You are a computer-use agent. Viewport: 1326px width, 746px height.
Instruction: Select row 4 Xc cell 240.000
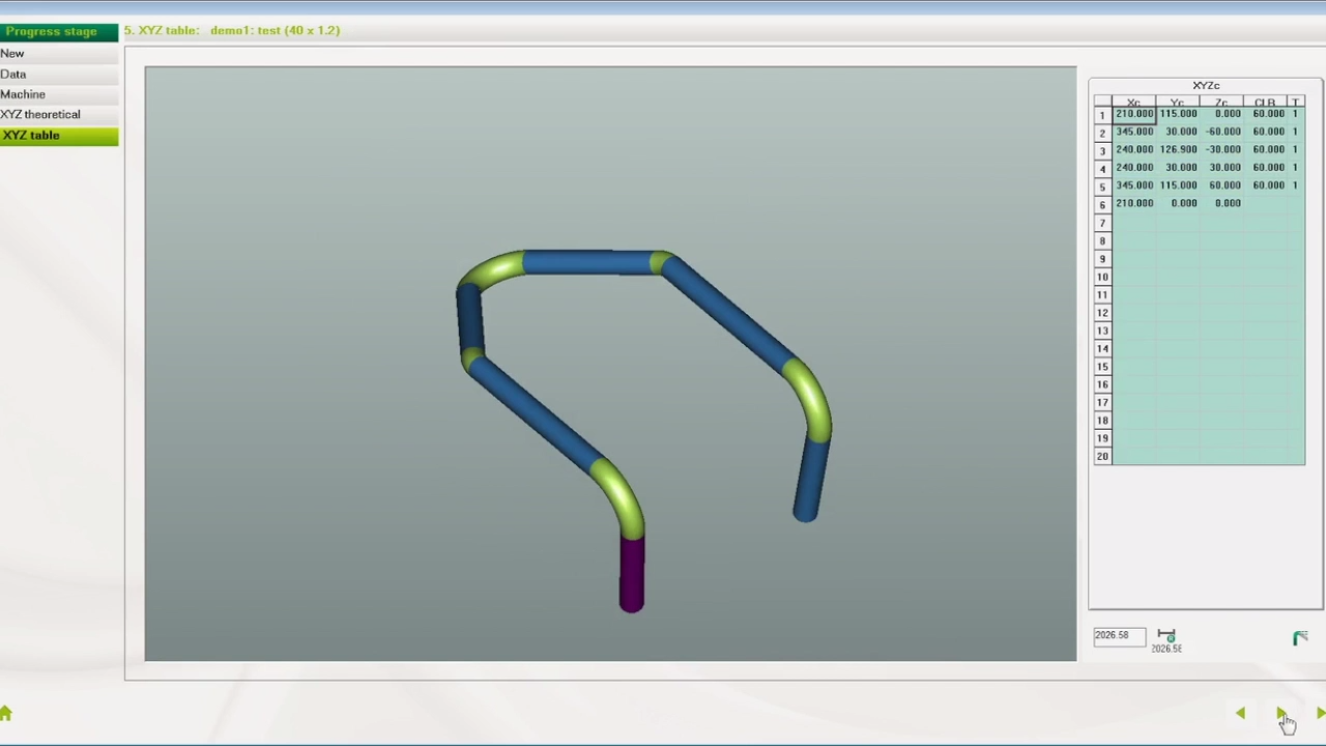pyautogui.click(x=1134, y=168)
